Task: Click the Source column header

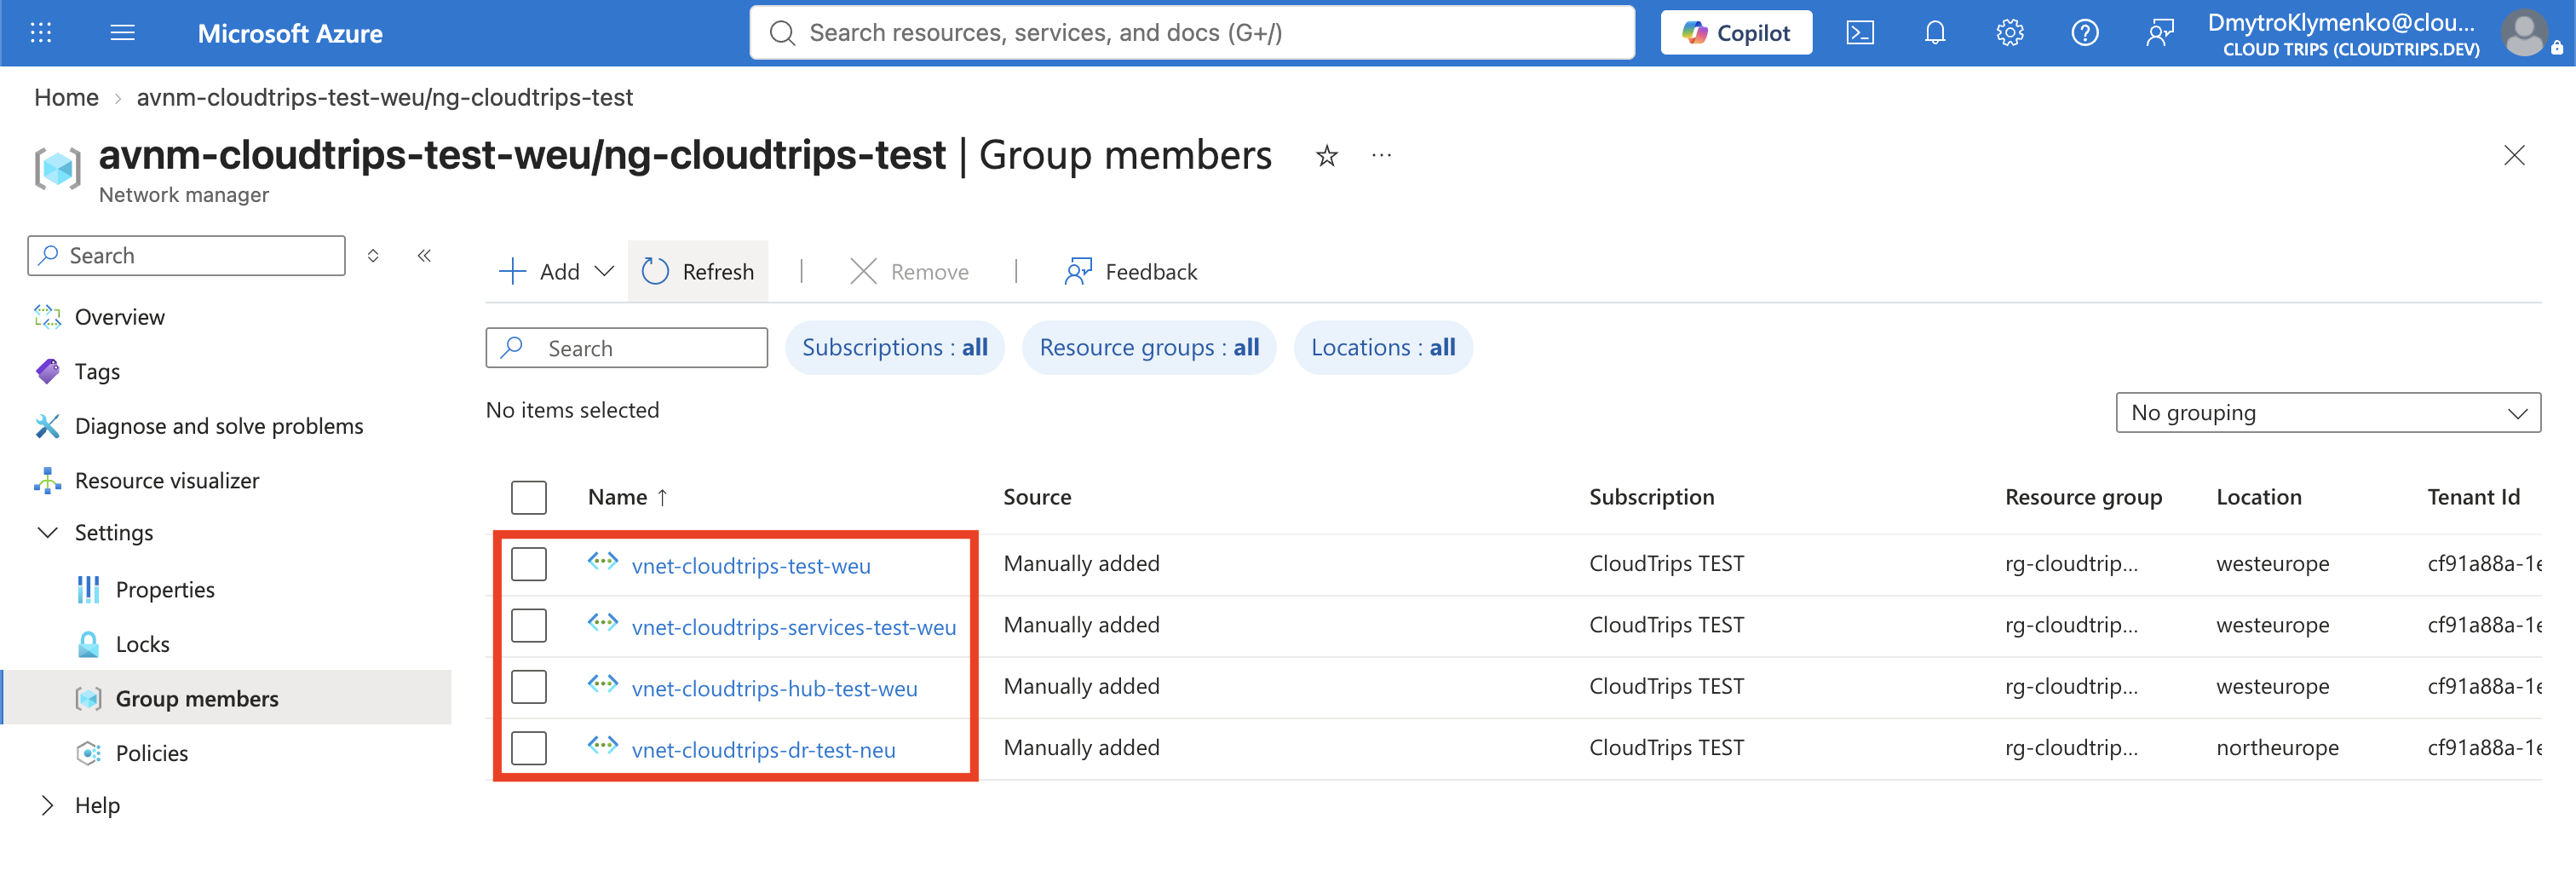Action: pos(1037,497)
